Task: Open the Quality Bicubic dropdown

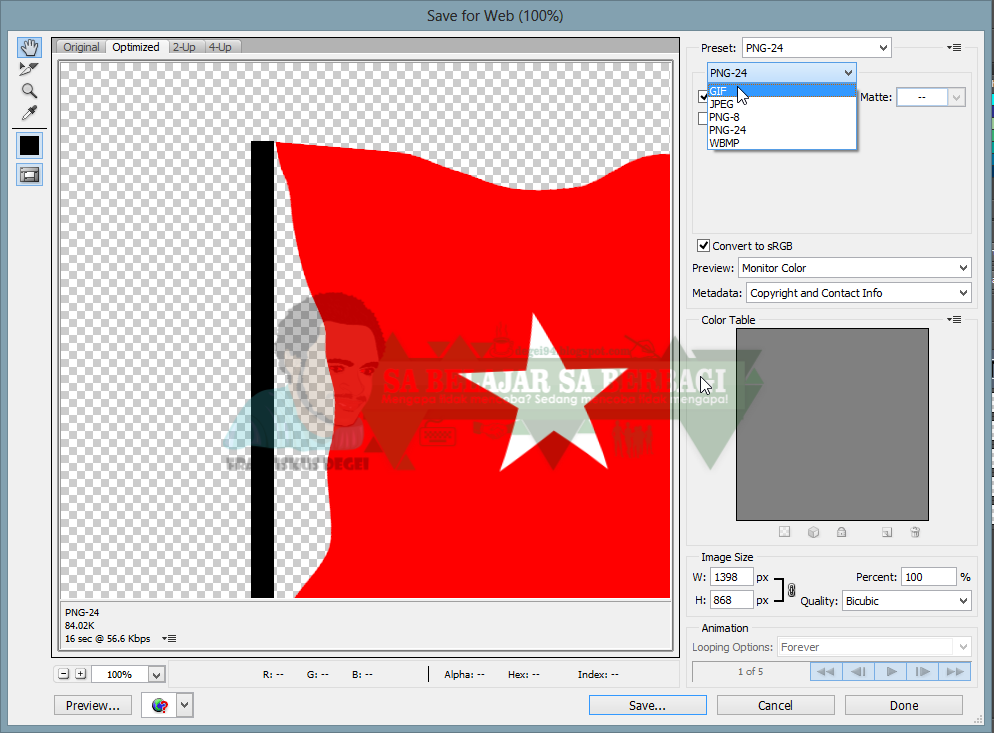Action: pyautogui.click(x=907, y=600)
